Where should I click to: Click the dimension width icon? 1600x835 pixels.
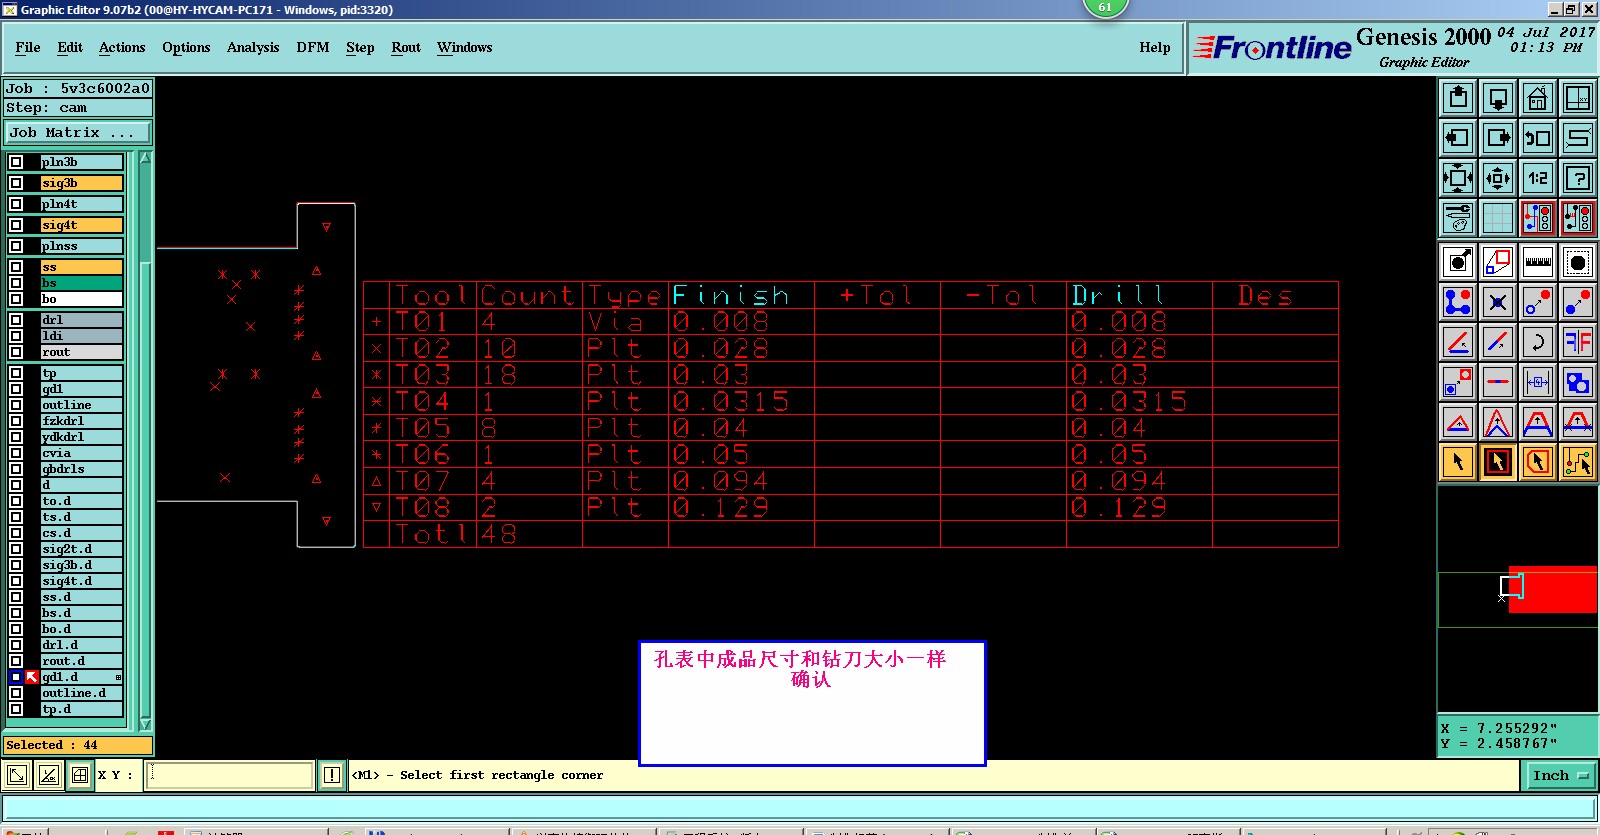pyautogui.click(x=1538, y=382)
